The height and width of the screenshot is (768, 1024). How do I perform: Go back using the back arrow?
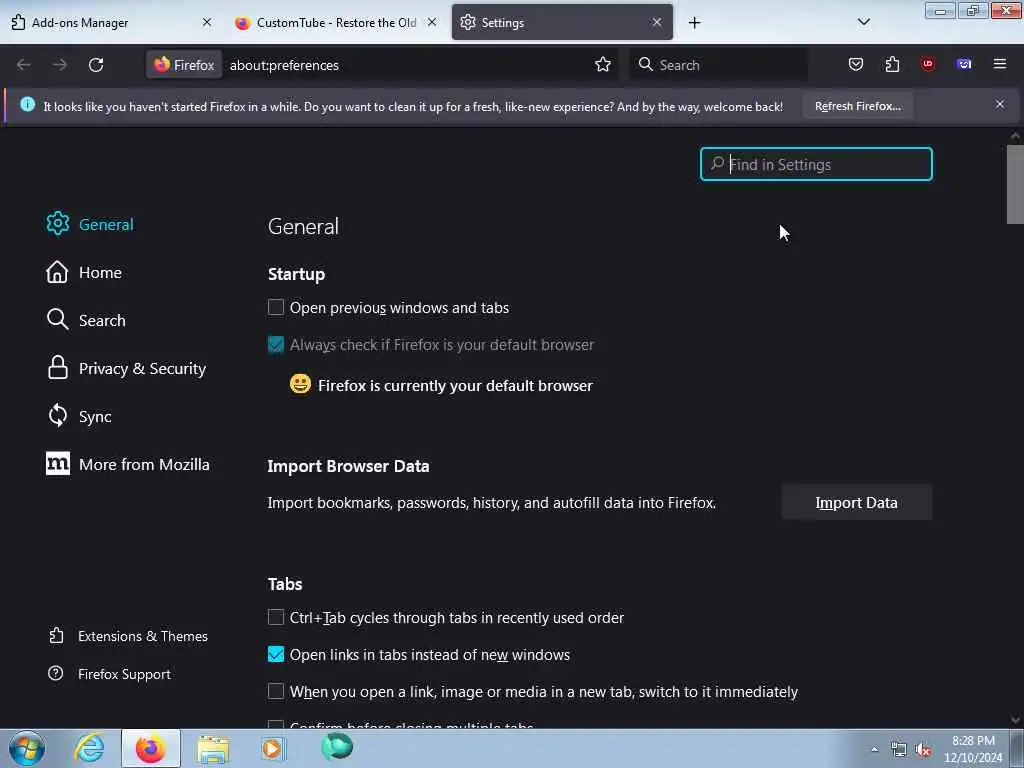[x=24, y=65]
